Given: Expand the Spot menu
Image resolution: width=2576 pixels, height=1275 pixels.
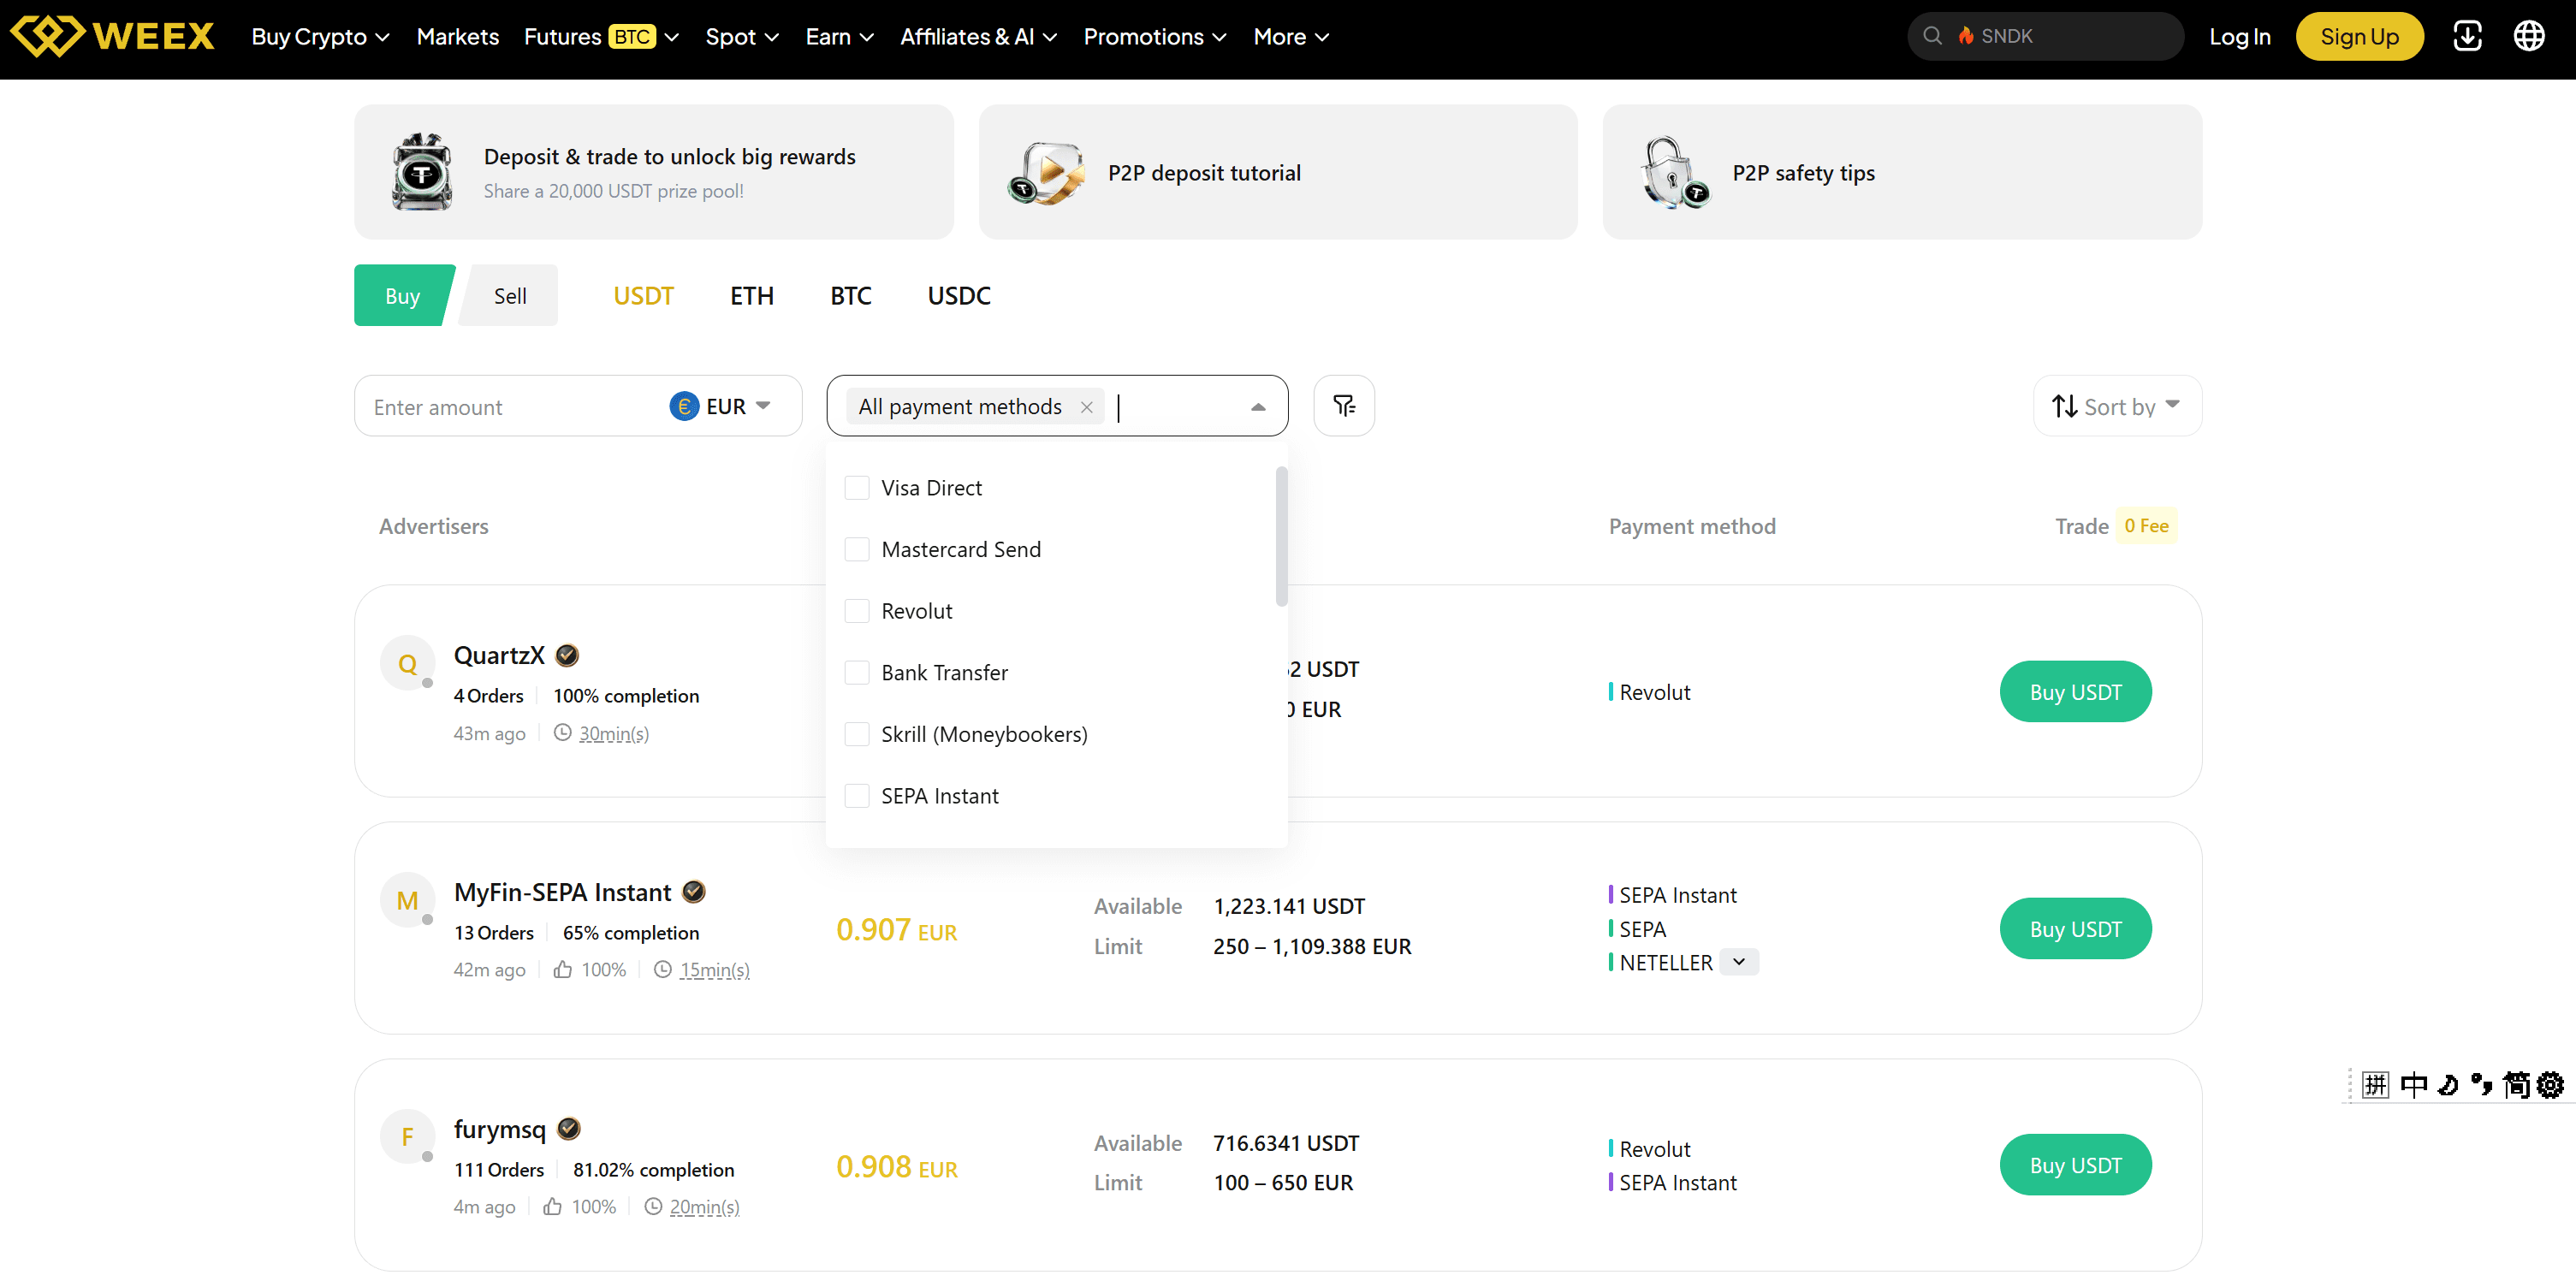Looking at the screenshot, I should [x=741, y=36].
